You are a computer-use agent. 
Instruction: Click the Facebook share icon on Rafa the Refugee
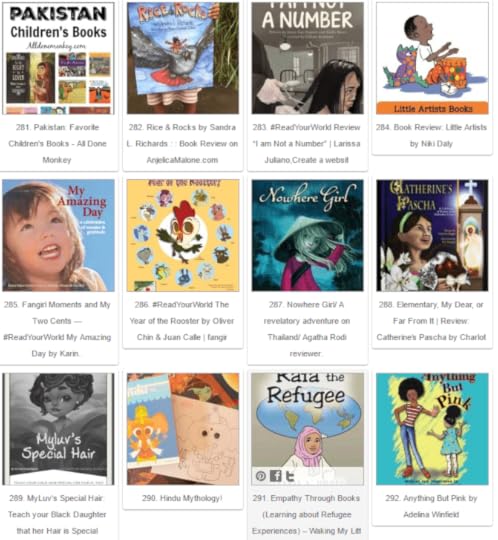pyautogui.click(x=275, y=476)
